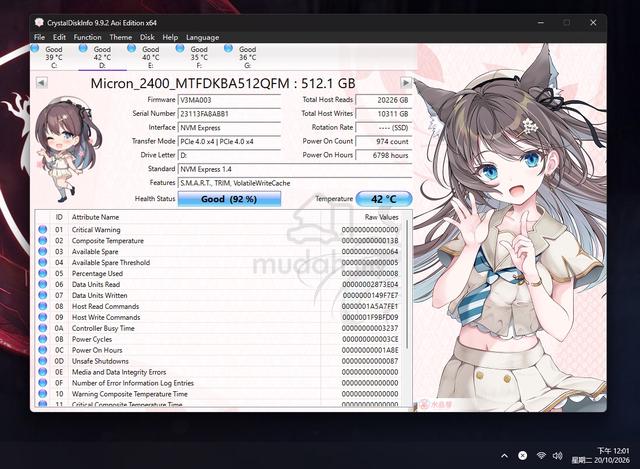Click the status icon for Data Units Written
640x469 pixels.
point(42,295)
